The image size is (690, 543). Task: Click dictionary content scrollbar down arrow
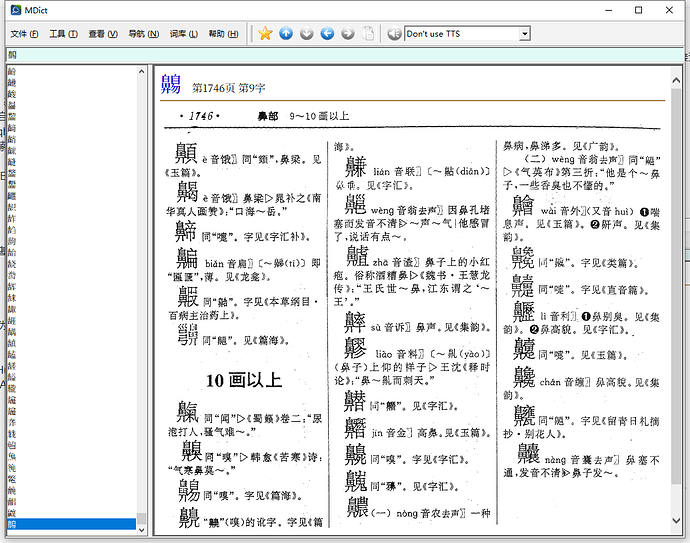[676, 521]
